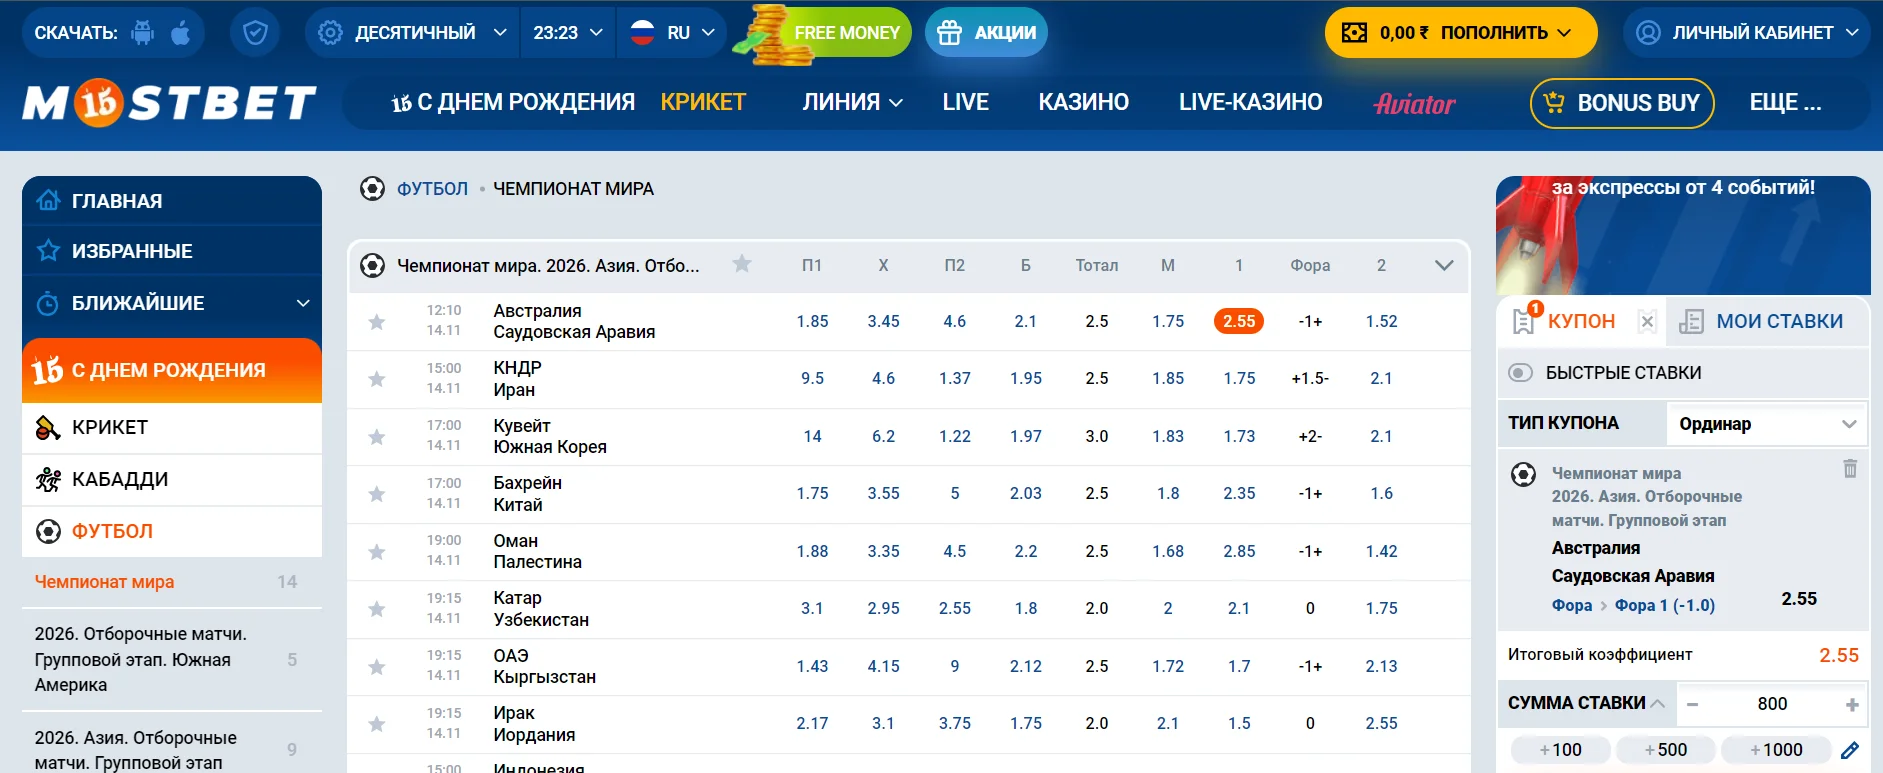This screenshot has width=1883, height=773.
Task: Edit quick stake amounts with pencil icon
Action: tap(1850, 750)
